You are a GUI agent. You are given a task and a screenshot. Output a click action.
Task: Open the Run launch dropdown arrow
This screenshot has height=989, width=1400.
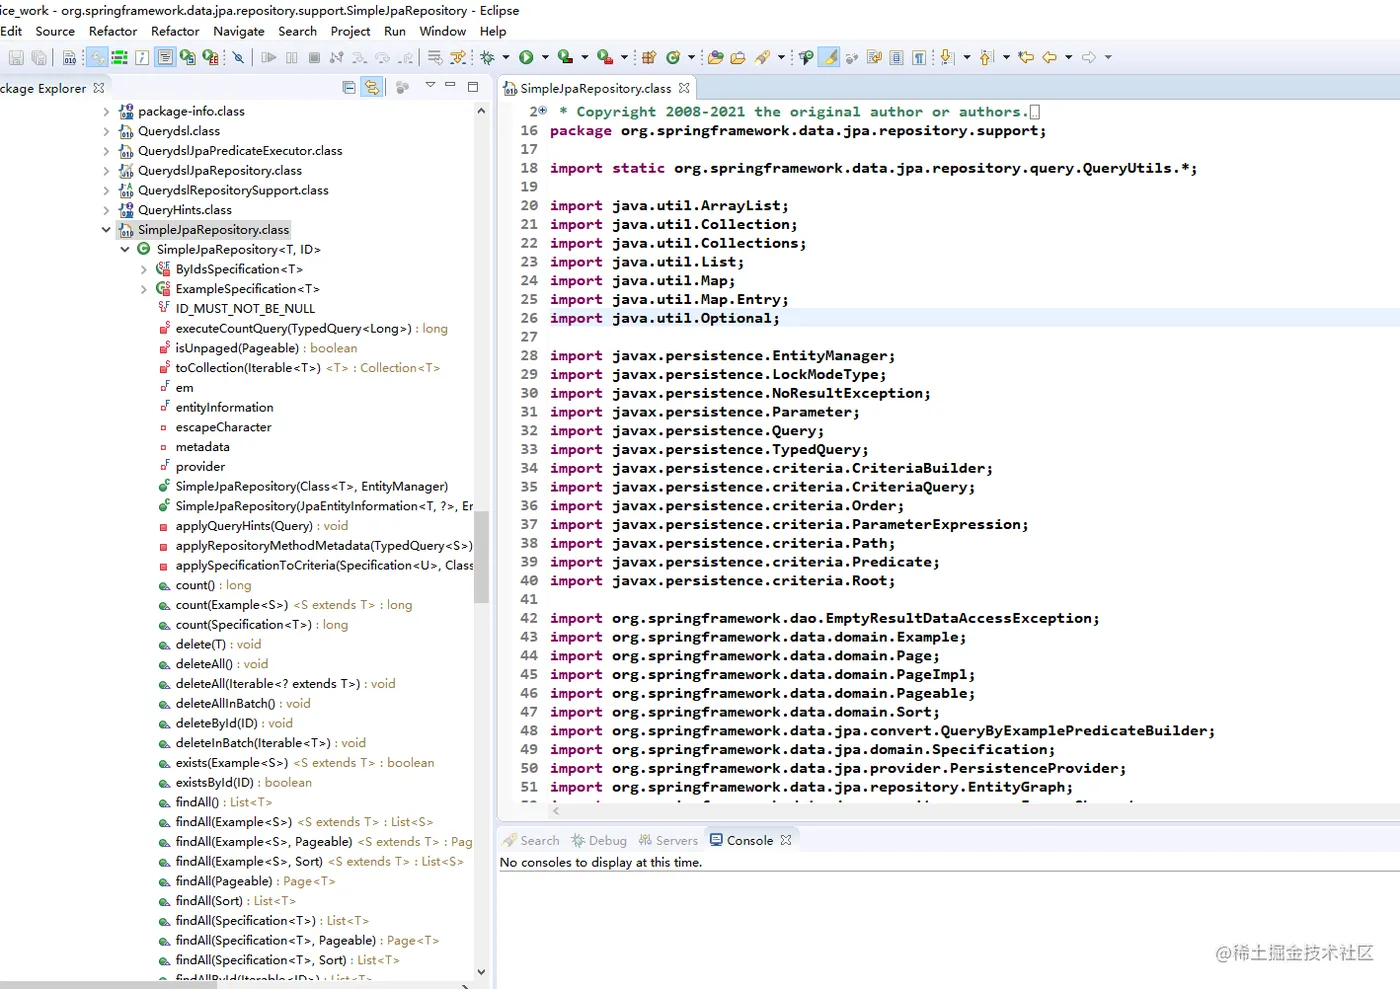point(545,57)
